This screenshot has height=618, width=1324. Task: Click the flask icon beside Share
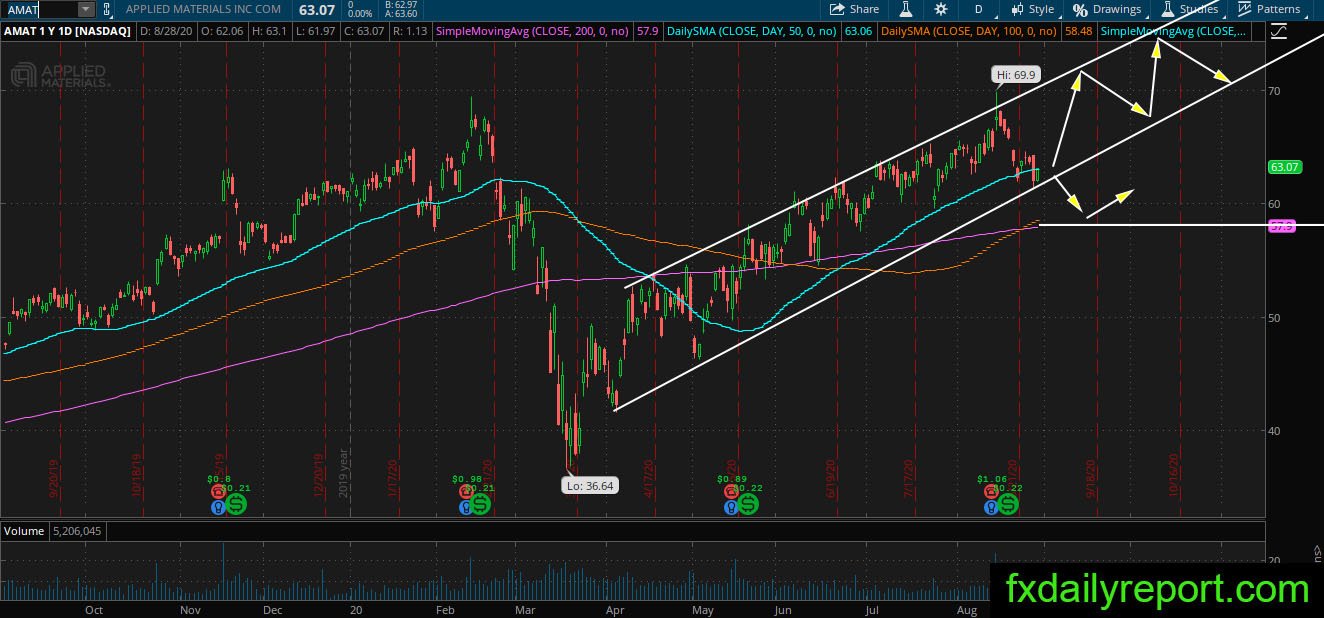click(x=905, y=9)
